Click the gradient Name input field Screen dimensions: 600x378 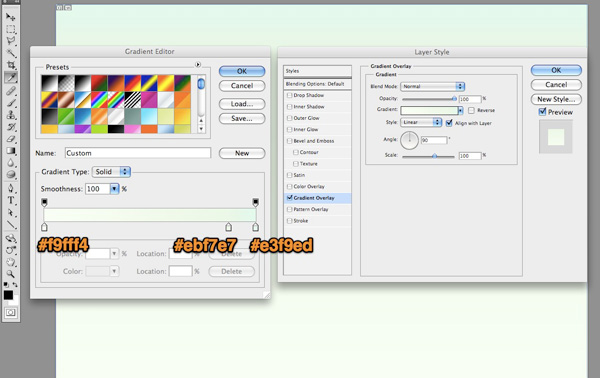click(x=138, y=153)
